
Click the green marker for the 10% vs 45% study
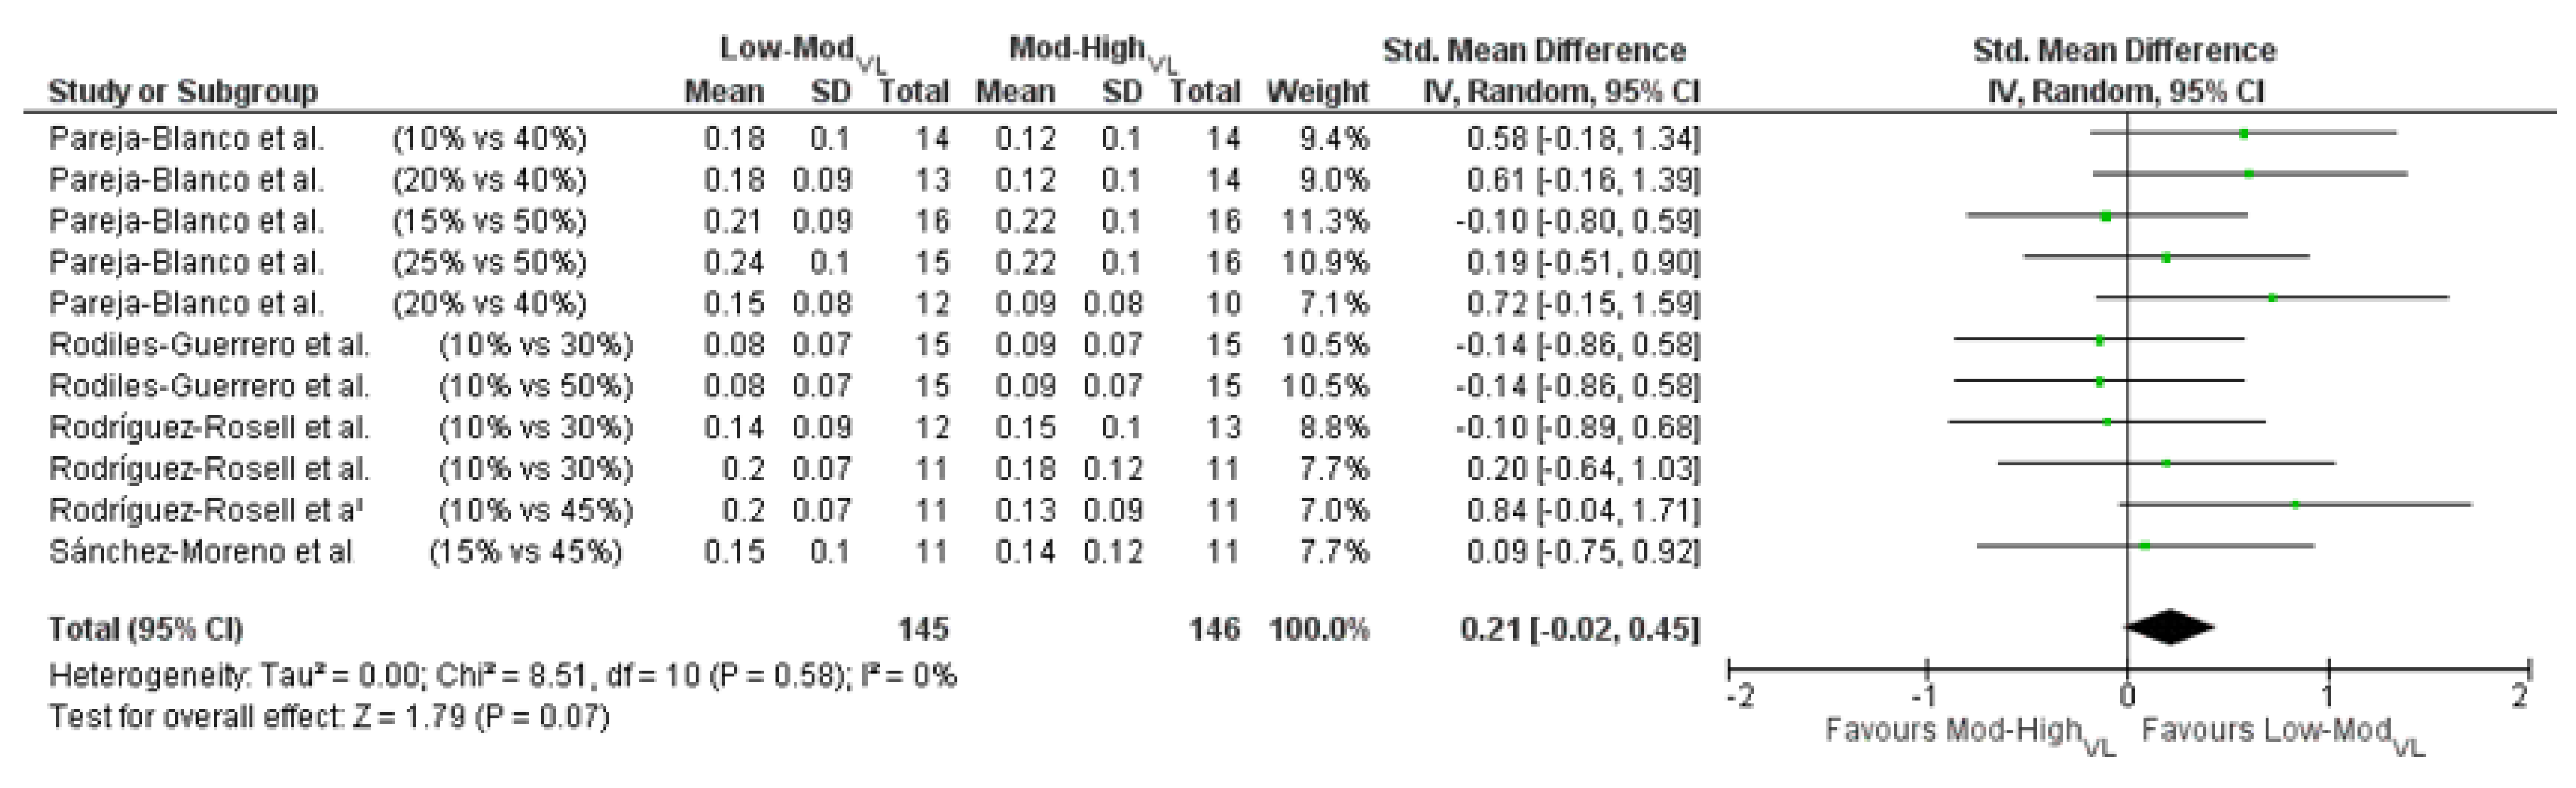pyautogui.click(x=2295, y=505)
